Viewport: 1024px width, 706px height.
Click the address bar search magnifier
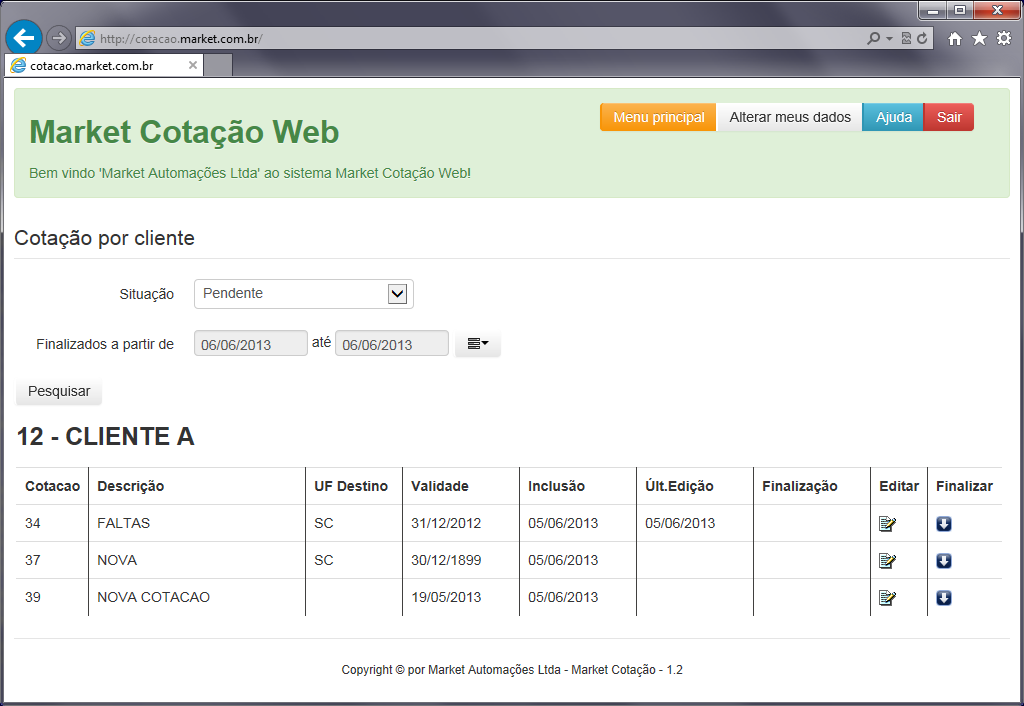pos(873,39)
